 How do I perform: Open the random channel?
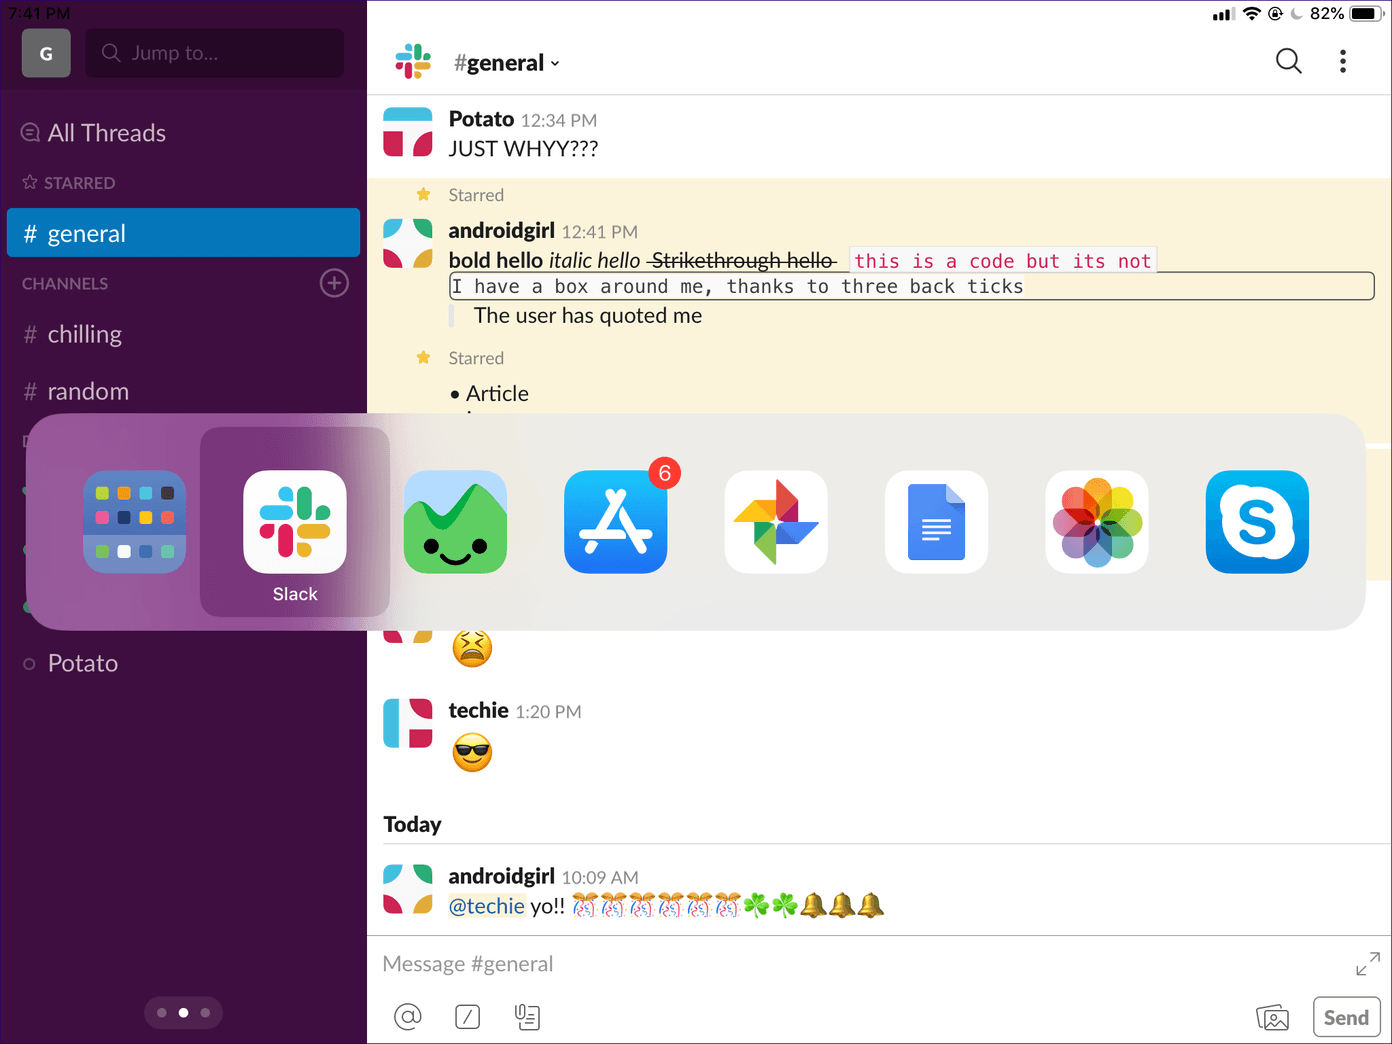click(x=76, y=391)
